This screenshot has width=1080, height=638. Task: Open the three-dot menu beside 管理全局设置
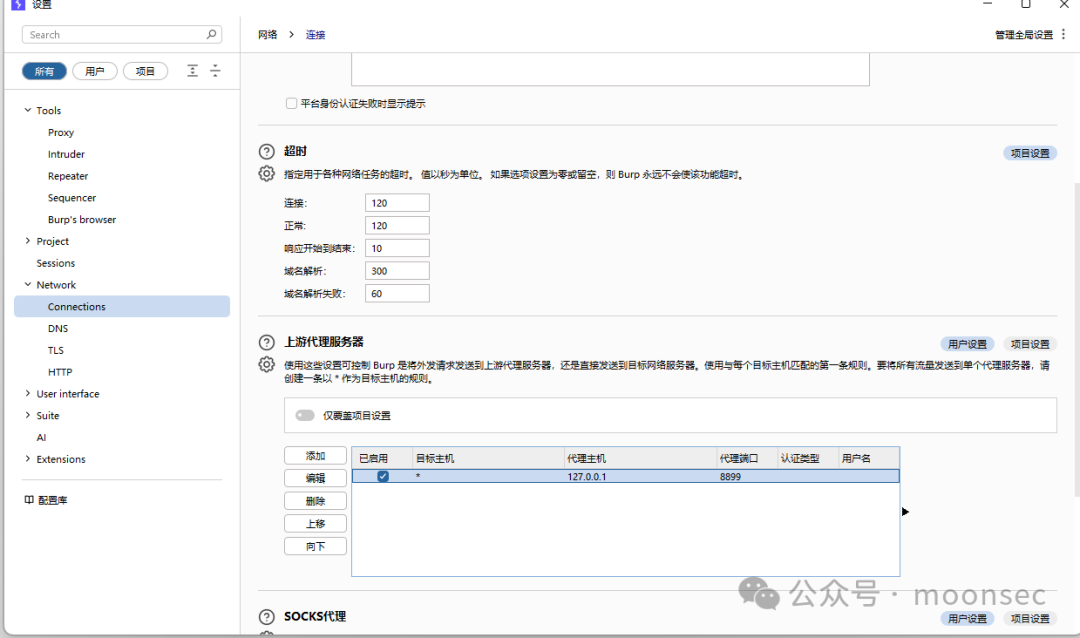(x=1063, y=34)
